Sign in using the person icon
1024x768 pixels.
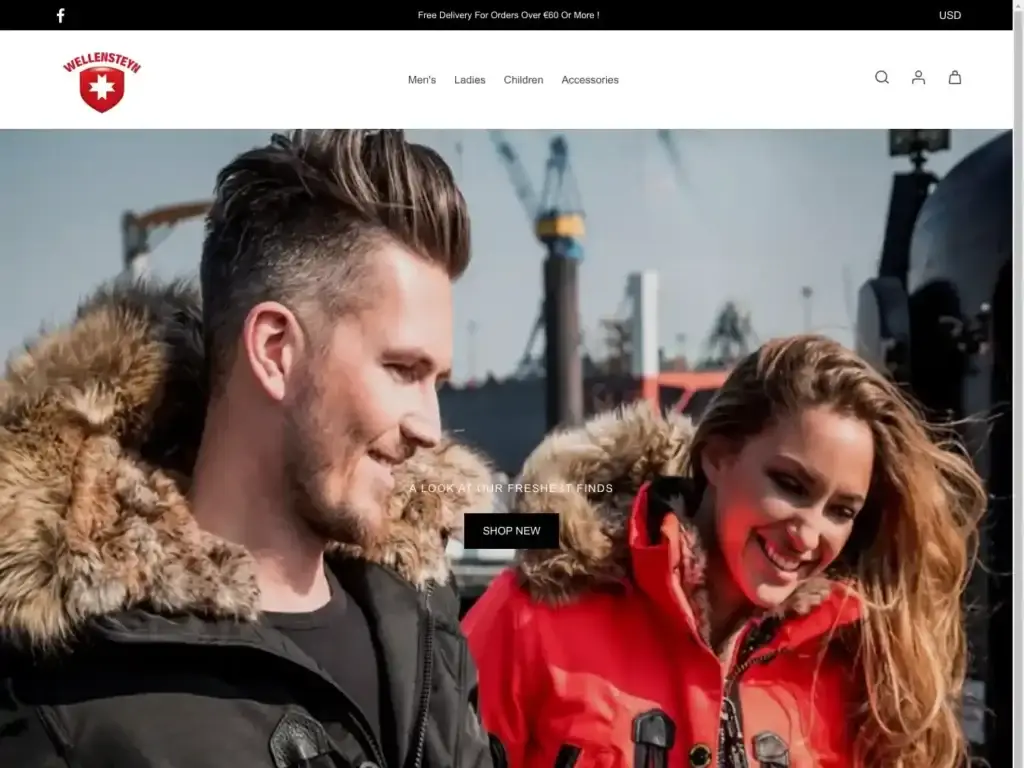pos(918,77)
